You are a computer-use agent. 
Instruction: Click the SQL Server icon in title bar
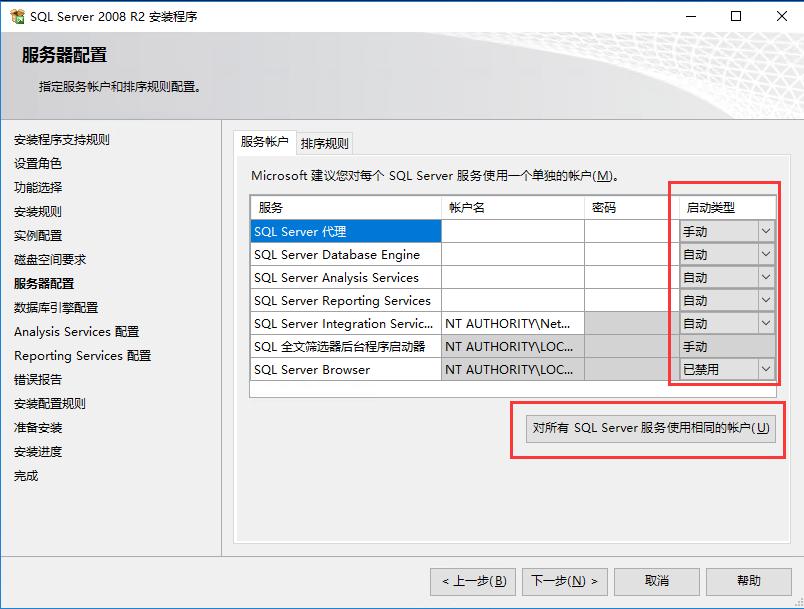pyautogui.click(x=18, y=16)
